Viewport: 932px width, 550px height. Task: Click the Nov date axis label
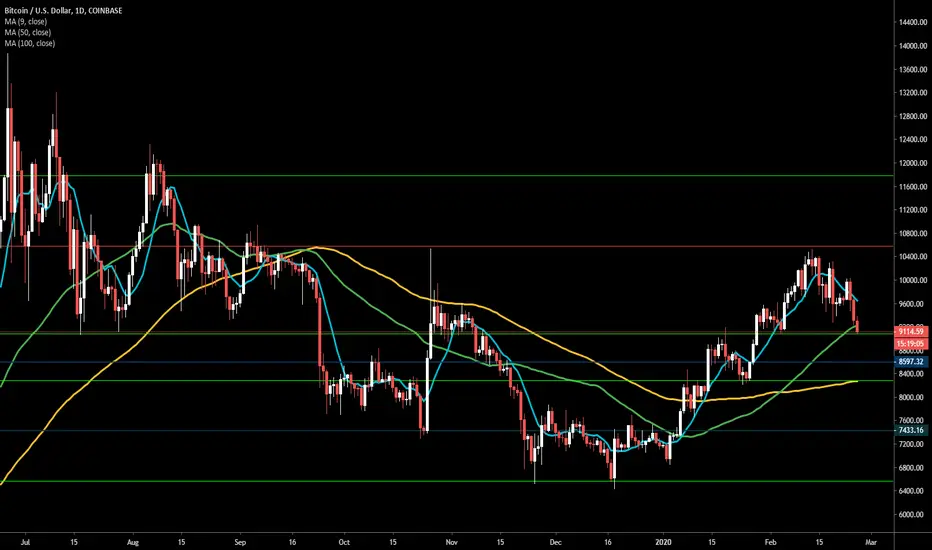(452, 542)
